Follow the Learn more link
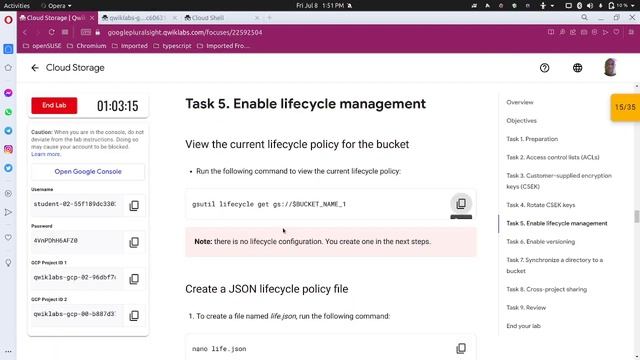Image resolution: width=640 pixels, height=360 pixels. click(46, 154)
